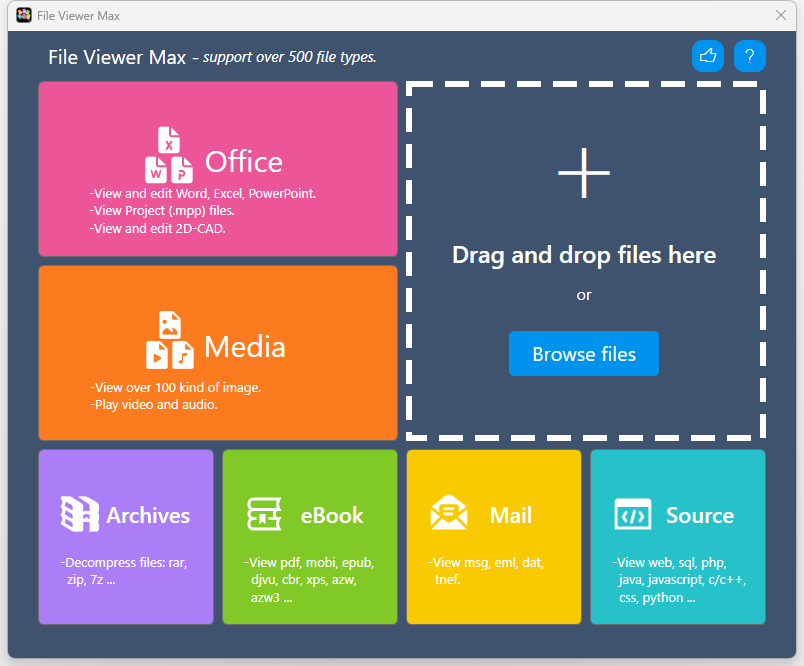Click the Browse files button
This screenshot has height=666, width=804.
584,354
